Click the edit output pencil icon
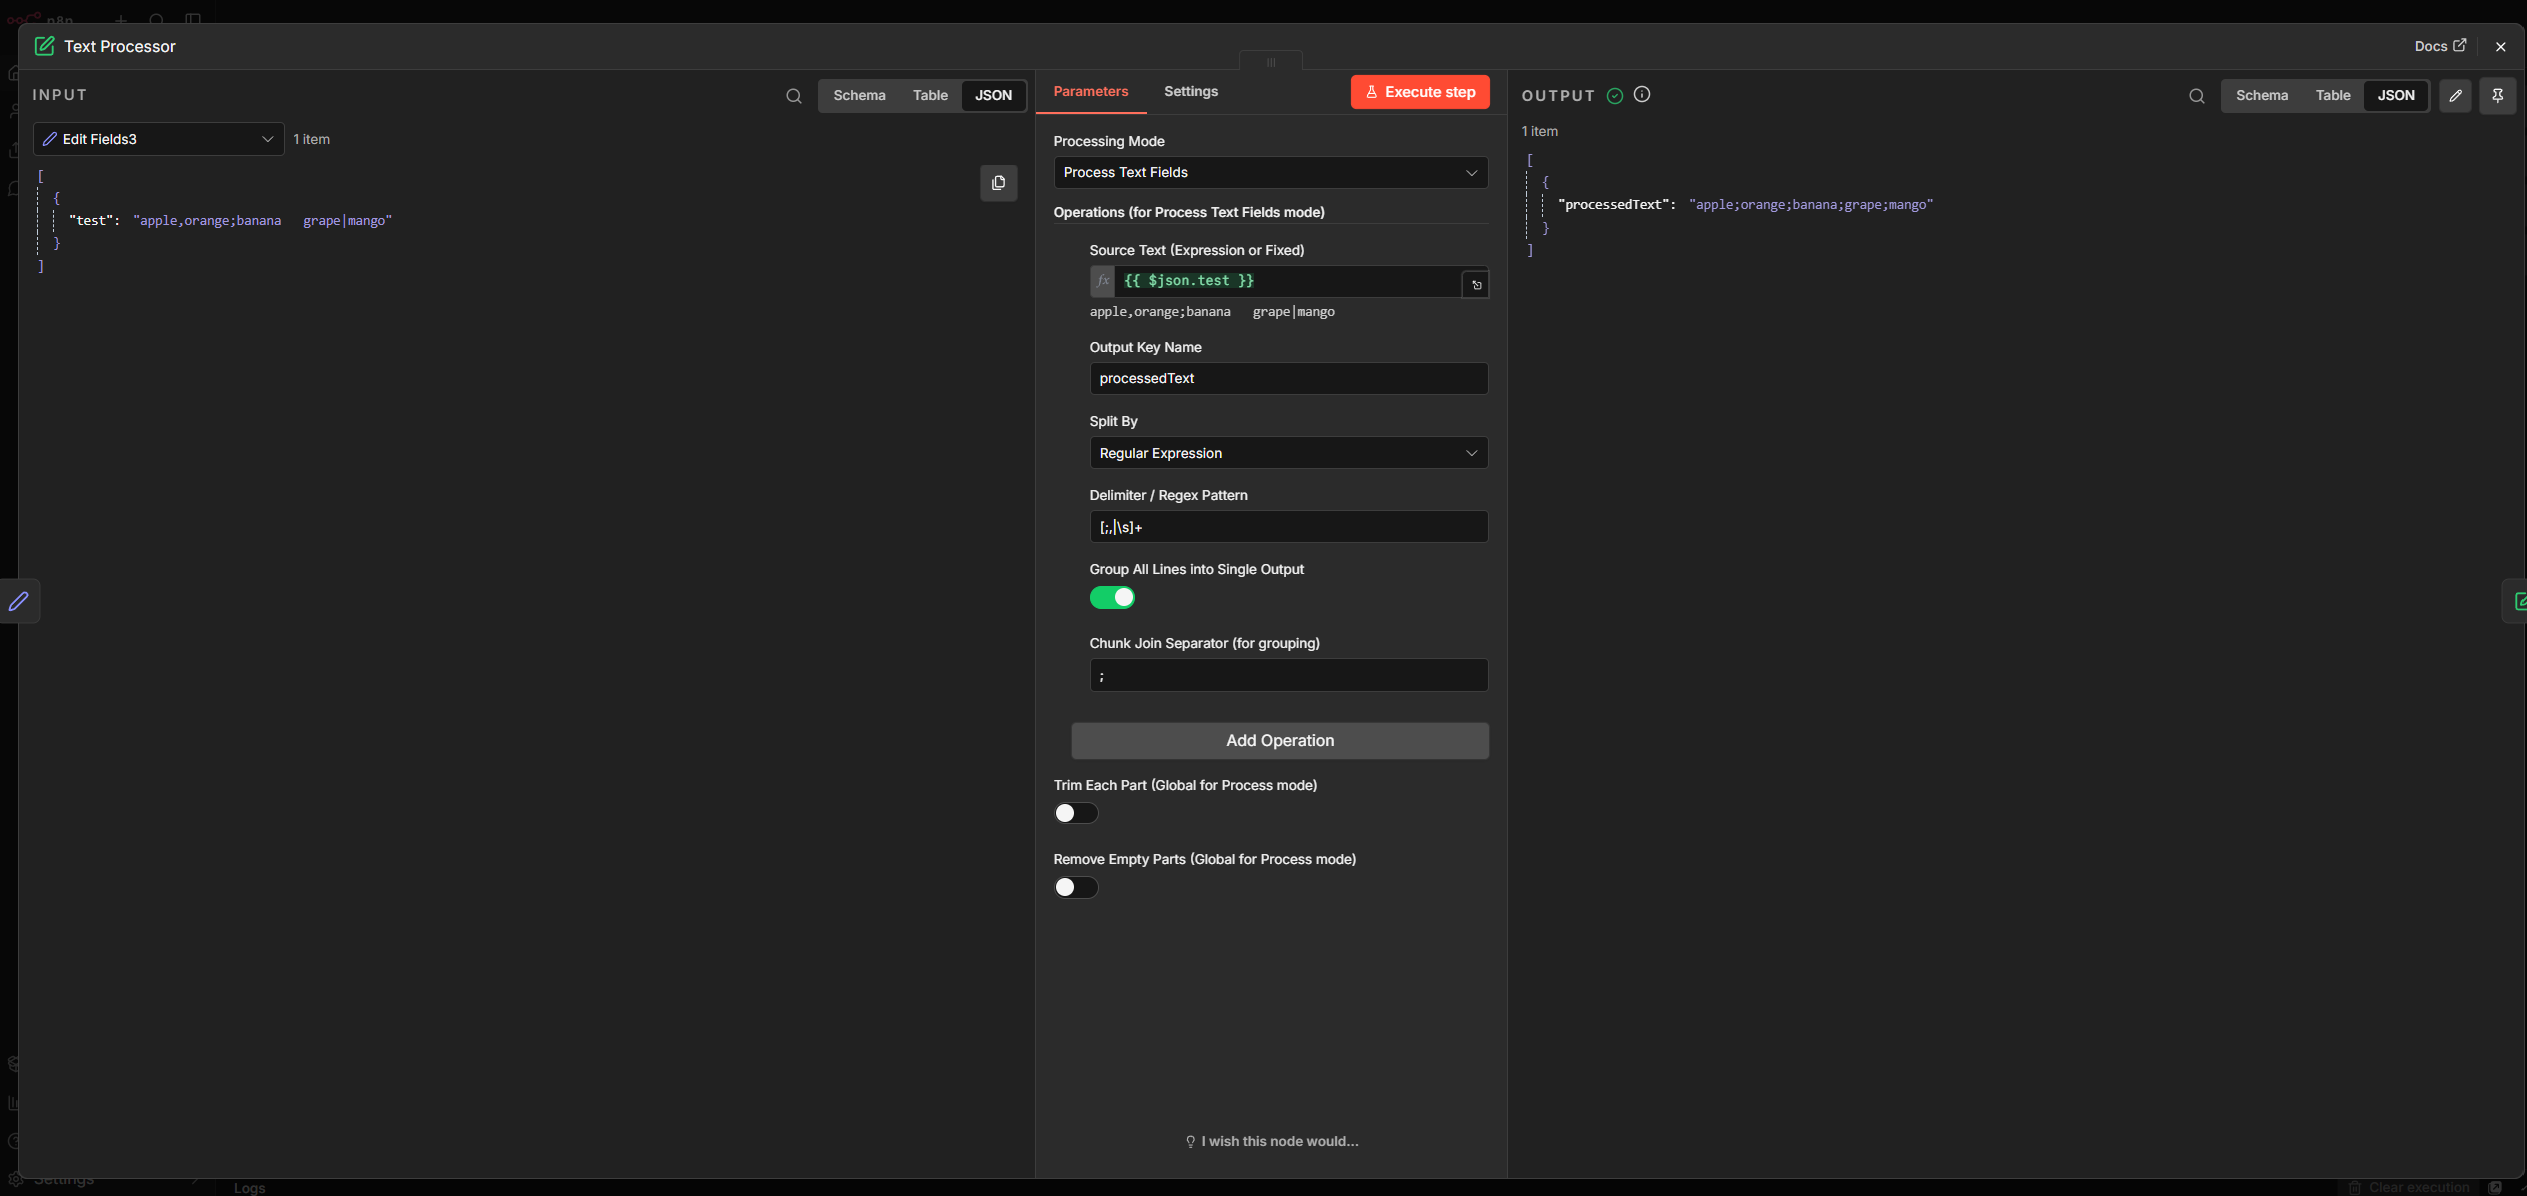Image resolution: width=2527 pixels, height=1196 pixels. point(2455,96)
